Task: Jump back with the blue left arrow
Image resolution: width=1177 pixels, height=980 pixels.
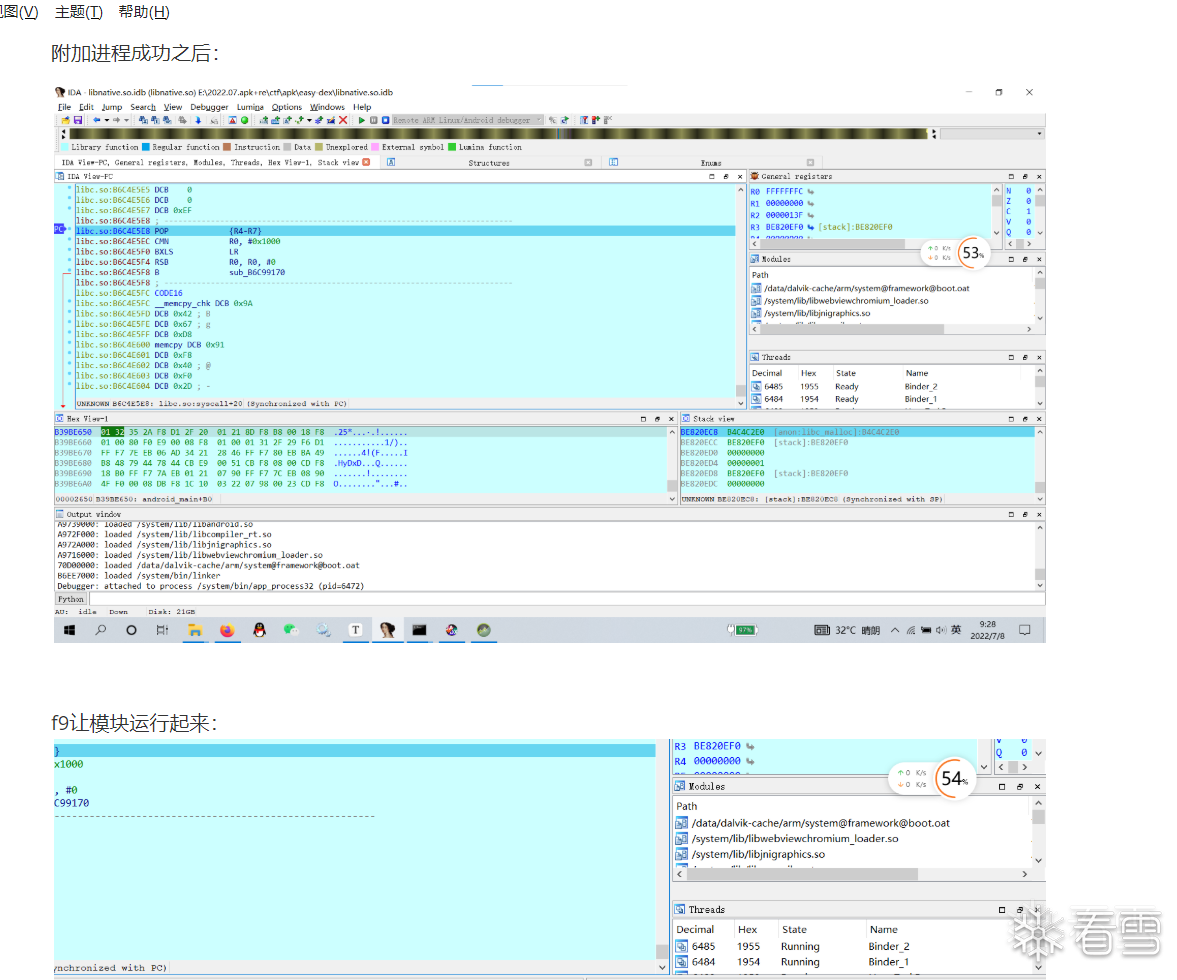Action: (x=97, y=120)
